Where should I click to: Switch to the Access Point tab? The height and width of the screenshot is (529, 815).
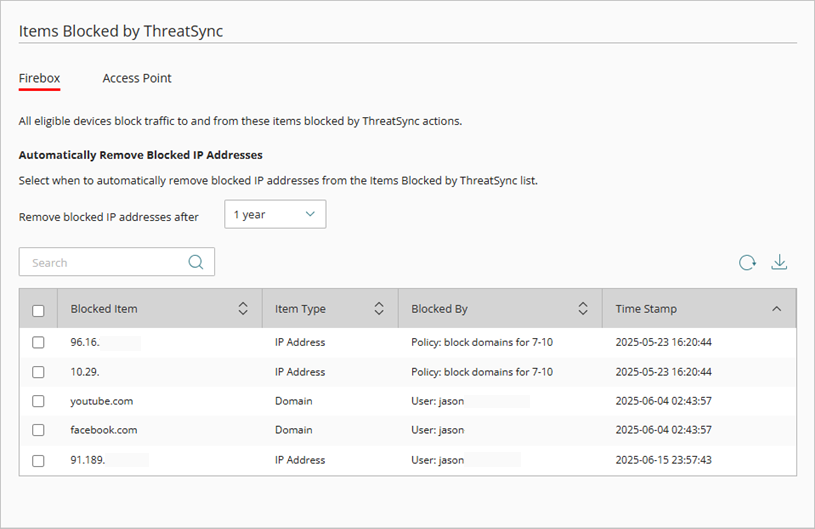tap(137, 78)
